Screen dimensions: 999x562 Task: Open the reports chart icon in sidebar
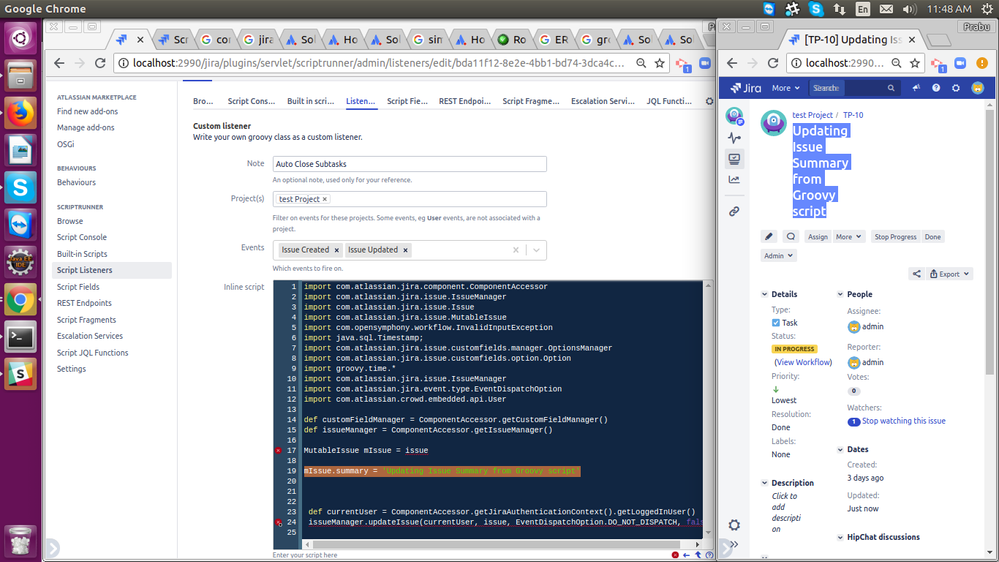(x=735, y=180)
